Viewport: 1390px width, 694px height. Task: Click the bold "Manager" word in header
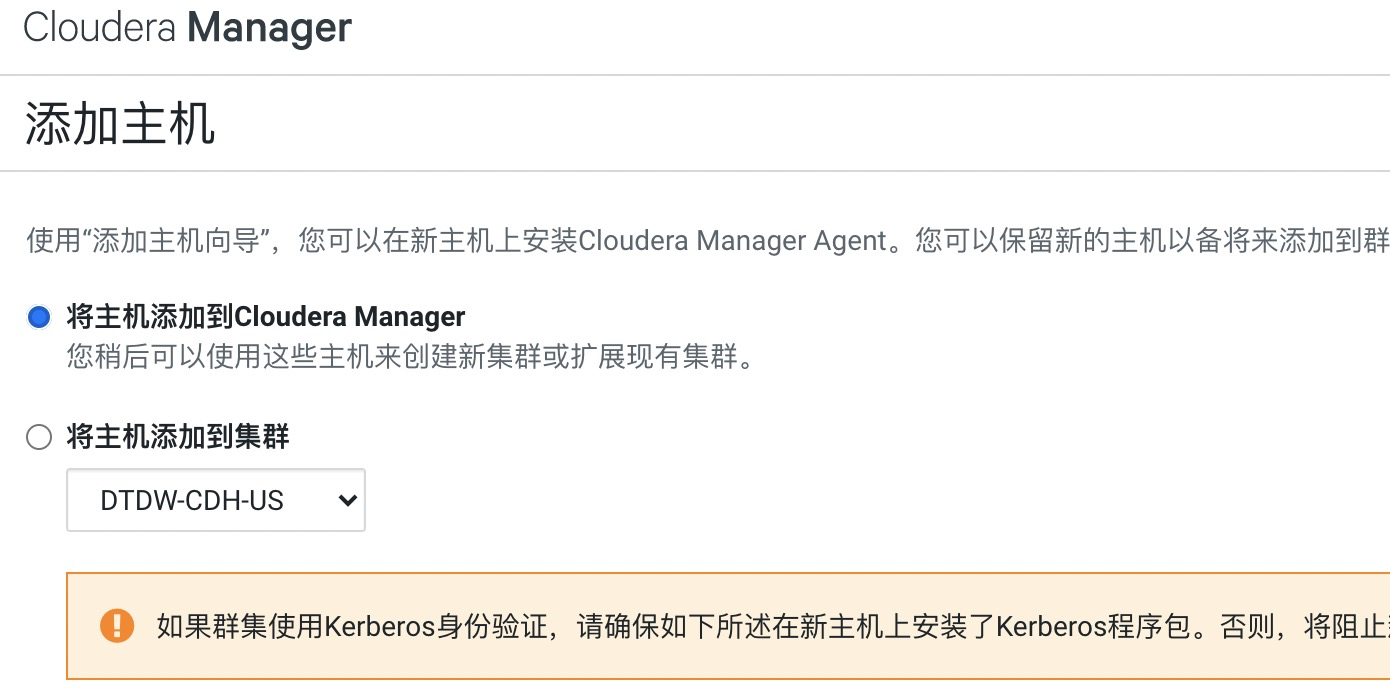click(270, 27)
